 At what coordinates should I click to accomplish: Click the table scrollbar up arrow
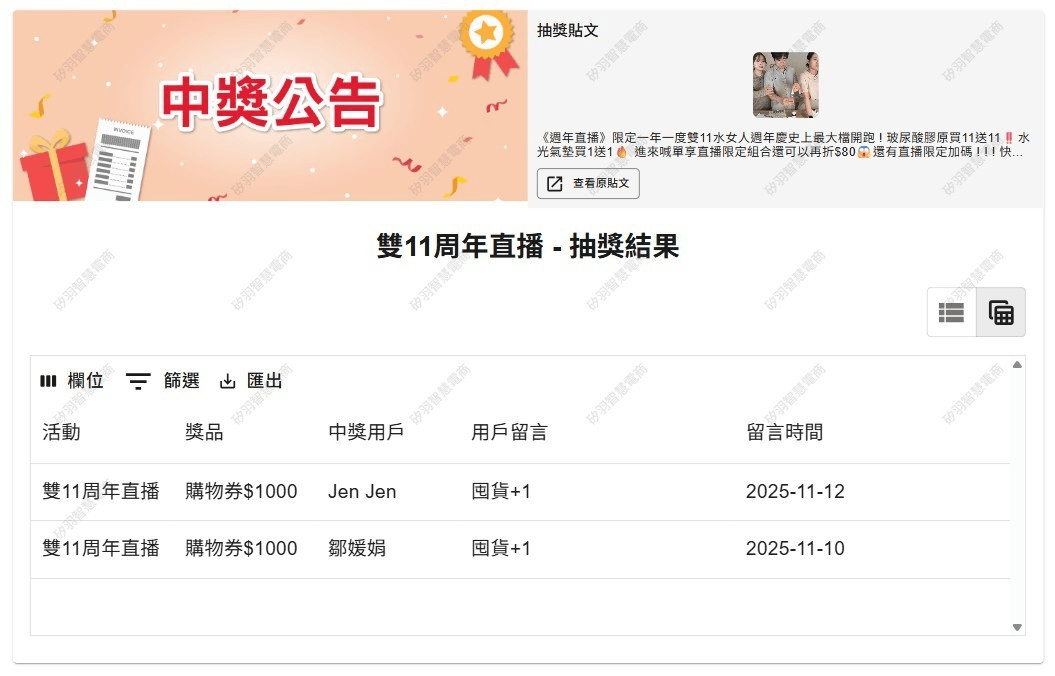[x=1017, y=365]
